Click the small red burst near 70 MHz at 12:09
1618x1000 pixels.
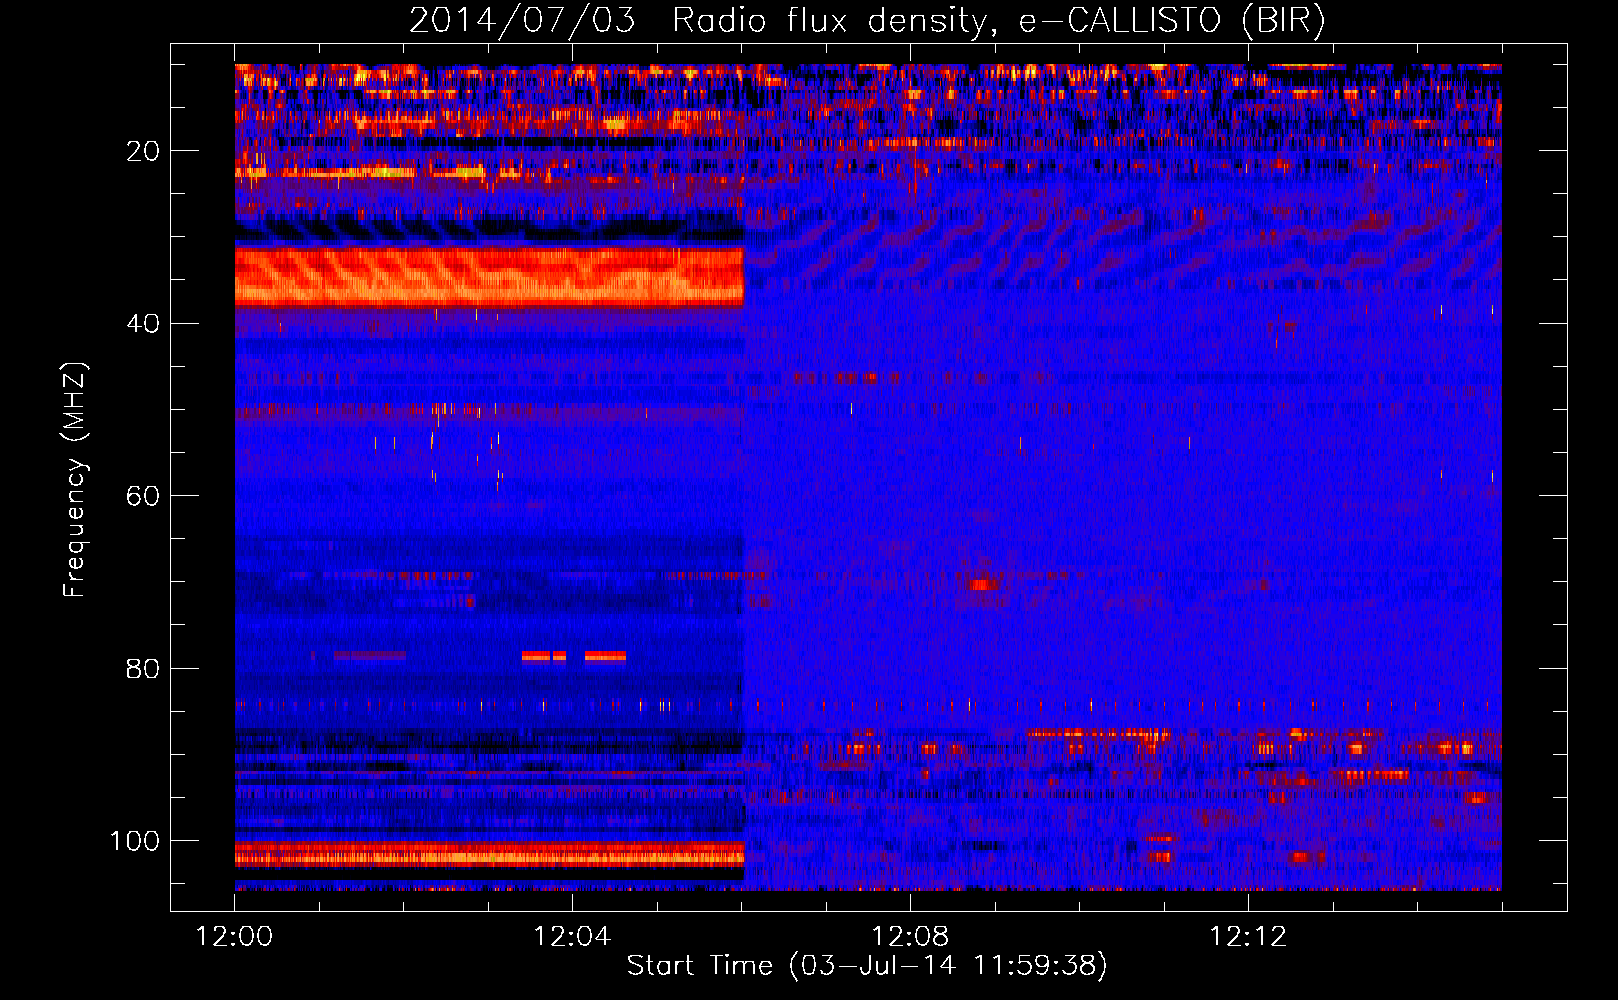point(983,583)
